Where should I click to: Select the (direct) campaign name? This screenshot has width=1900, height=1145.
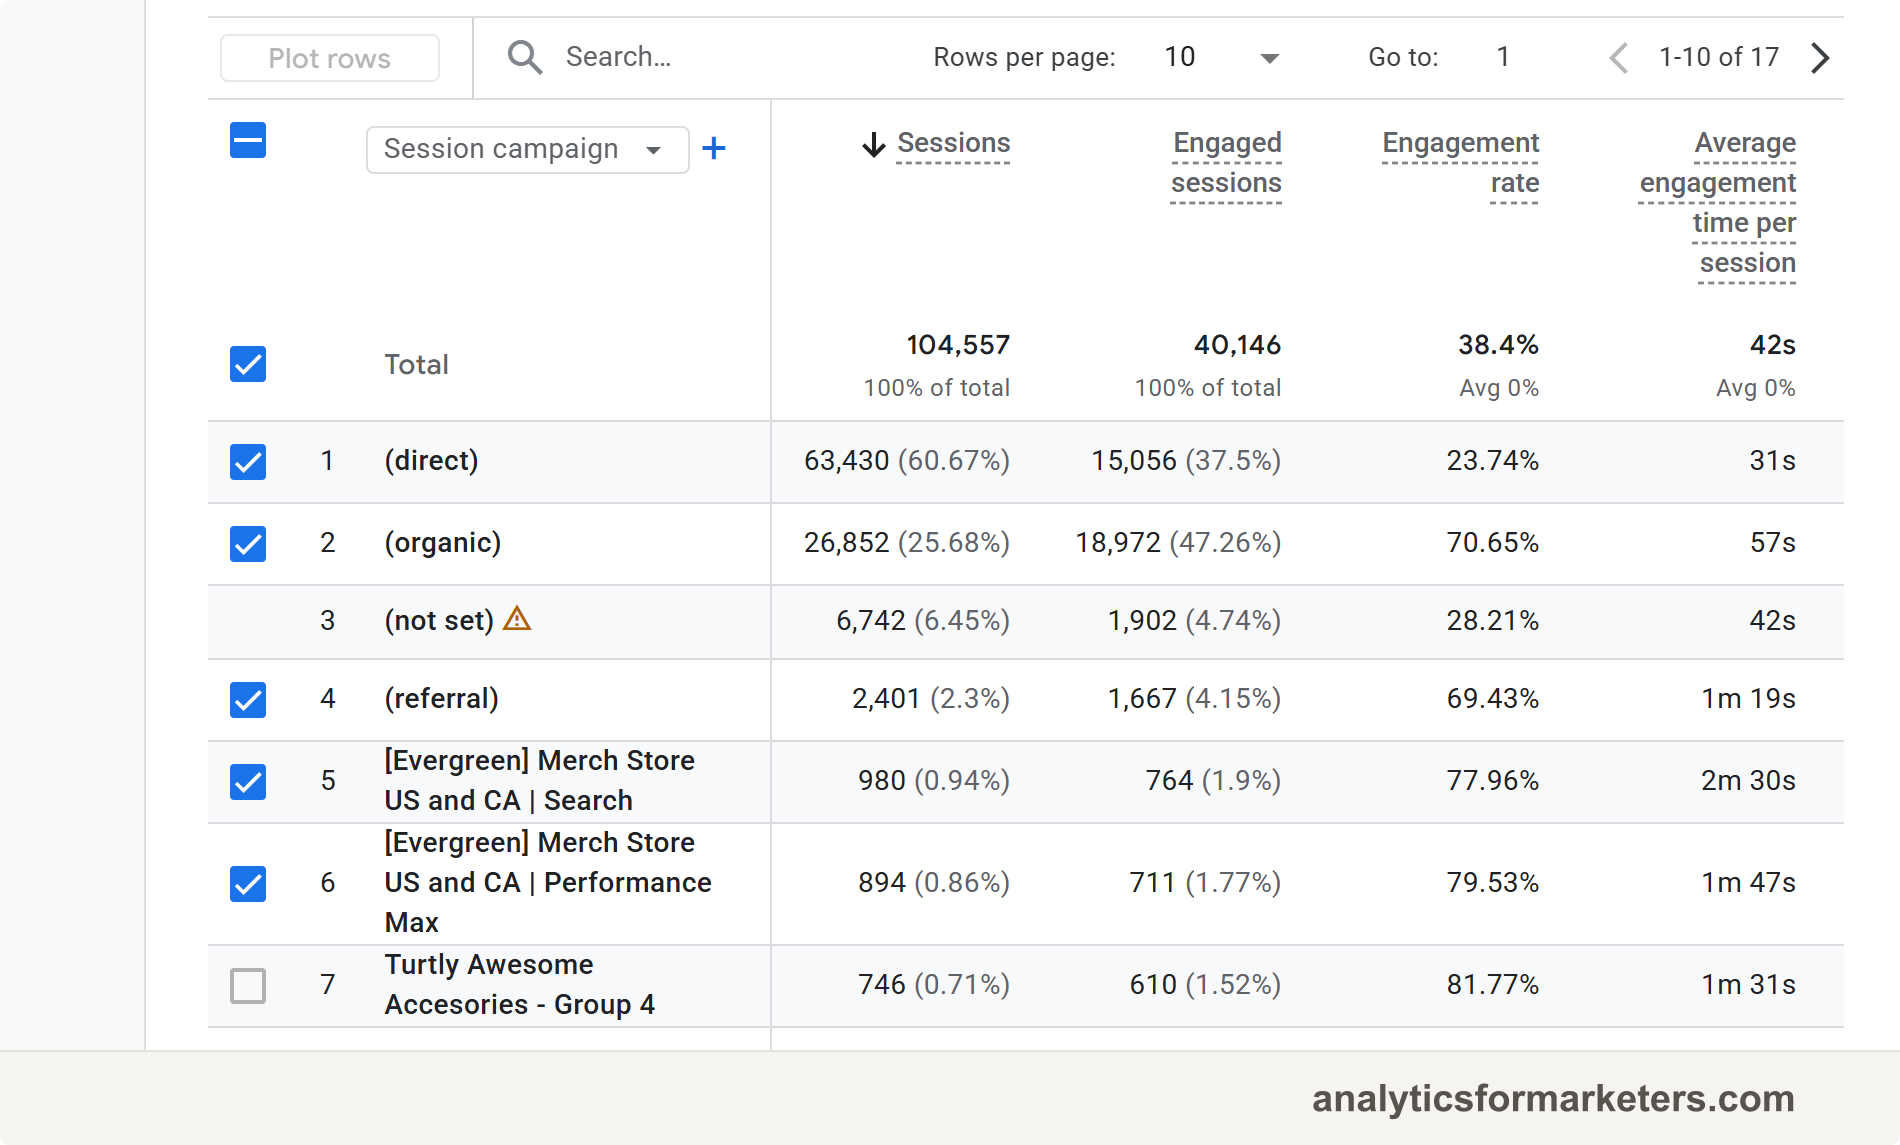(431, 461)
